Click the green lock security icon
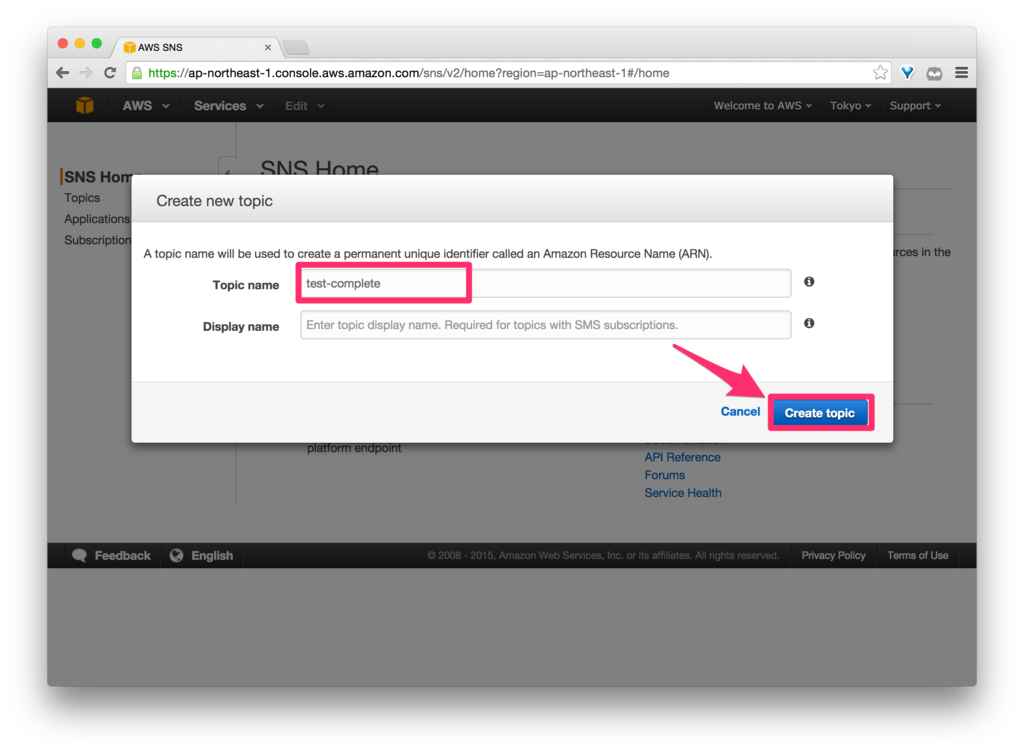This screenshot has width=1024, height=754. [137, 73]
